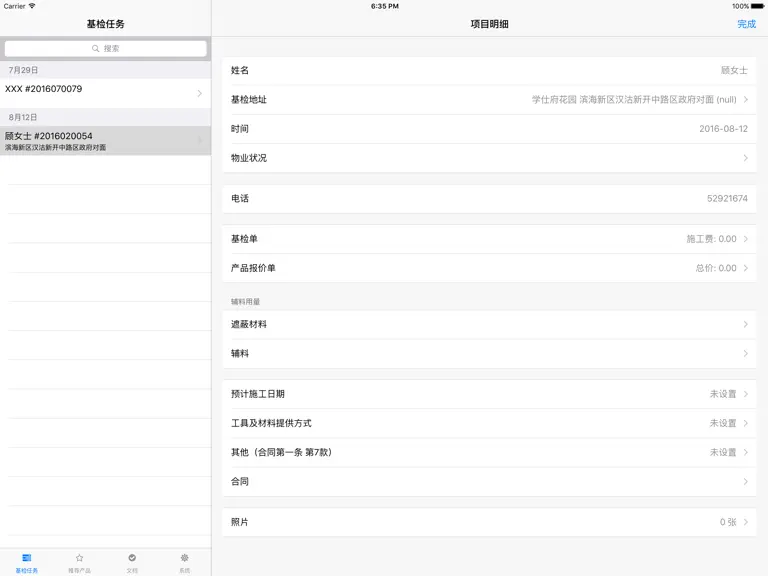Image resolution: width=768 pixels, height=576 pixels.
Task: Open 照片 row showing 0 张
Action: [489, 522]
